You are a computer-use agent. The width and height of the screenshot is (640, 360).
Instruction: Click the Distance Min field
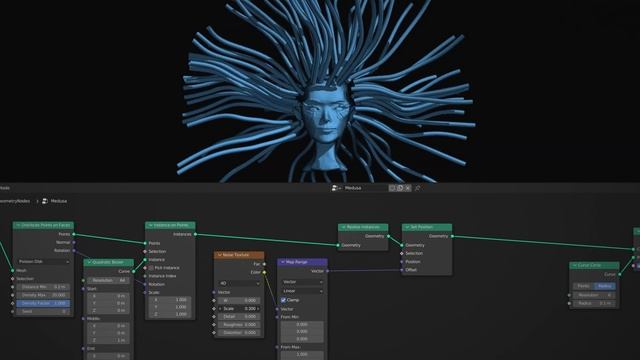pos(43,287)
